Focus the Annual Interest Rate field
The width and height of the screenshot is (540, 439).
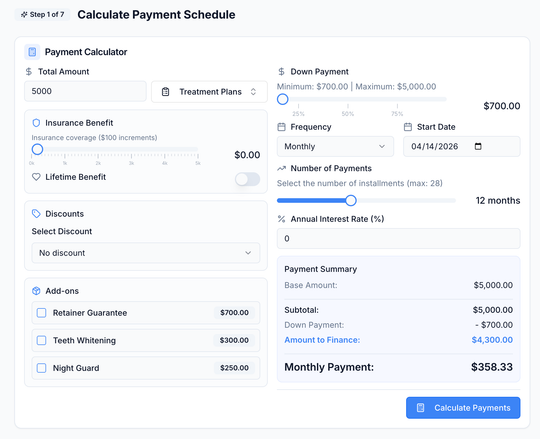398,238
